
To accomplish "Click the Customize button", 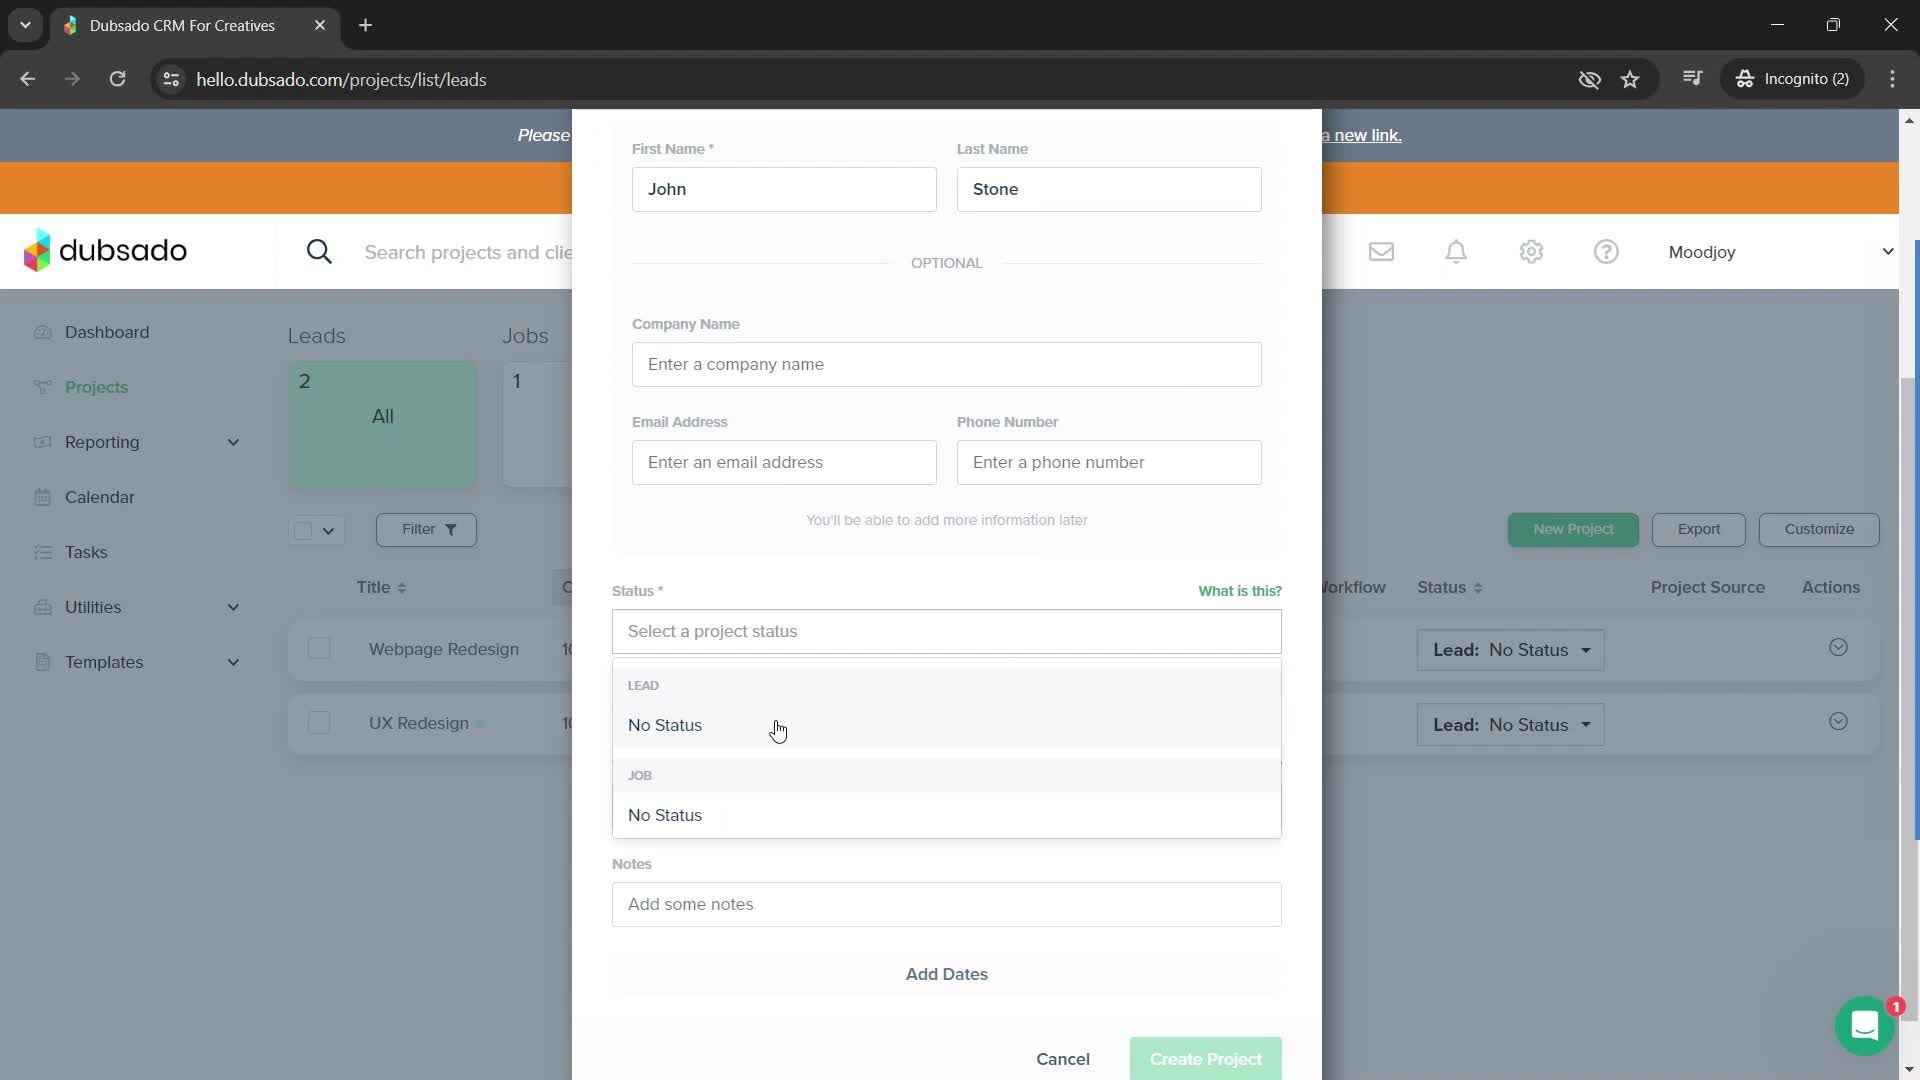I will pyautogui.click(x=1818, y=529).
